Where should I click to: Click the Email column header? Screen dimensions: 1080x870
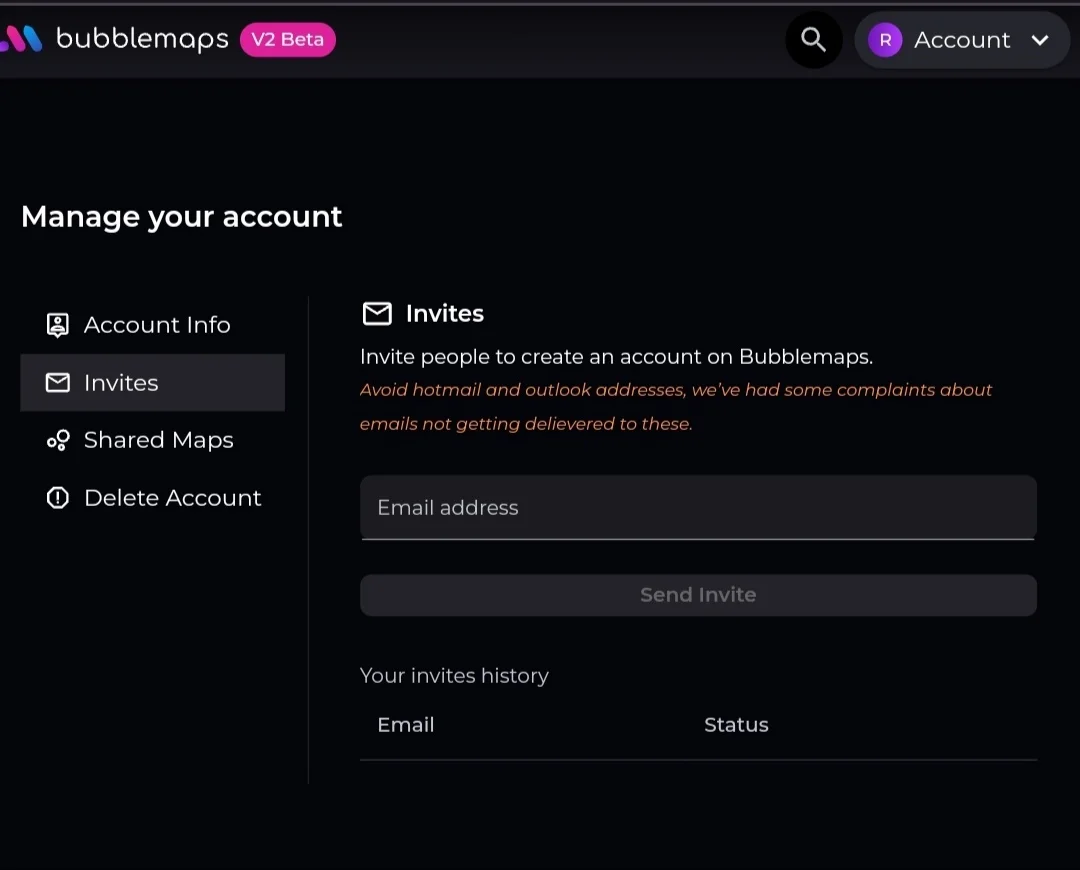pos(406,725)
